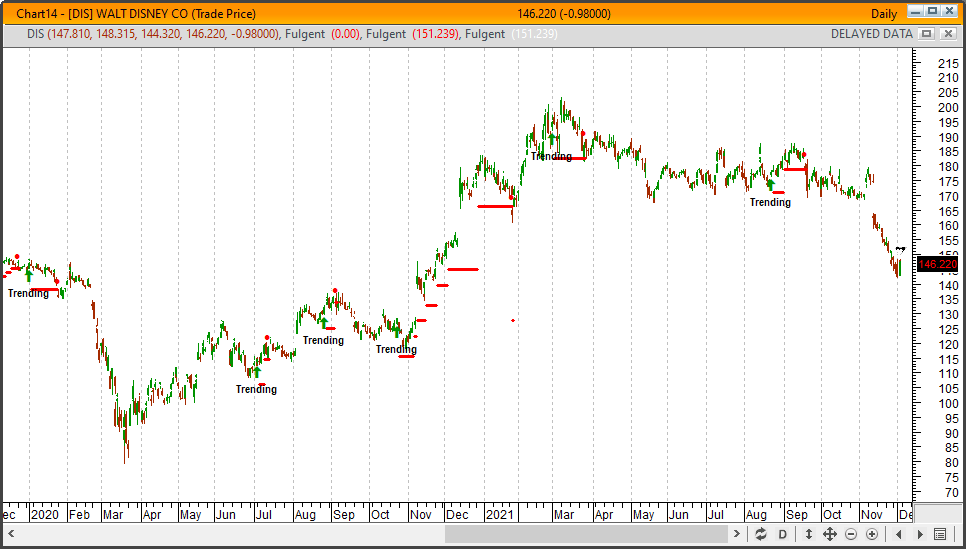Zoom in with the plus circle icon
This screenshot has width=966, height=549.
pos(872,534)
